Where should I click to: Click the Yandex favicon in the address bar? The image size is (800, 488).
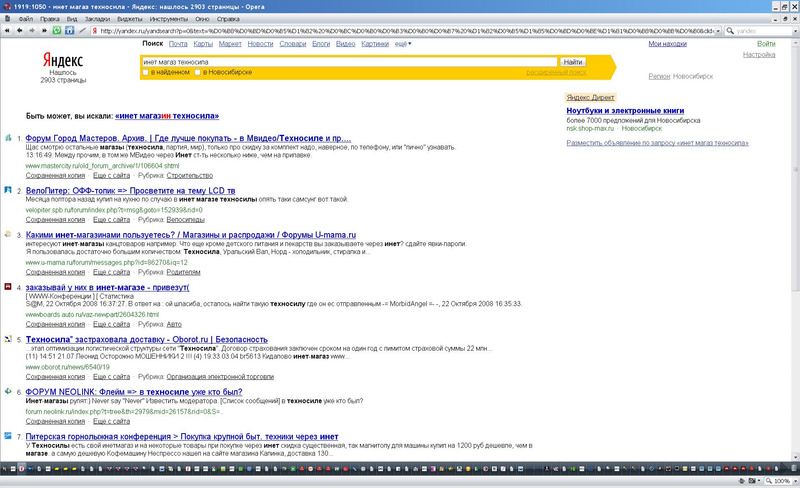coord(95,31)
